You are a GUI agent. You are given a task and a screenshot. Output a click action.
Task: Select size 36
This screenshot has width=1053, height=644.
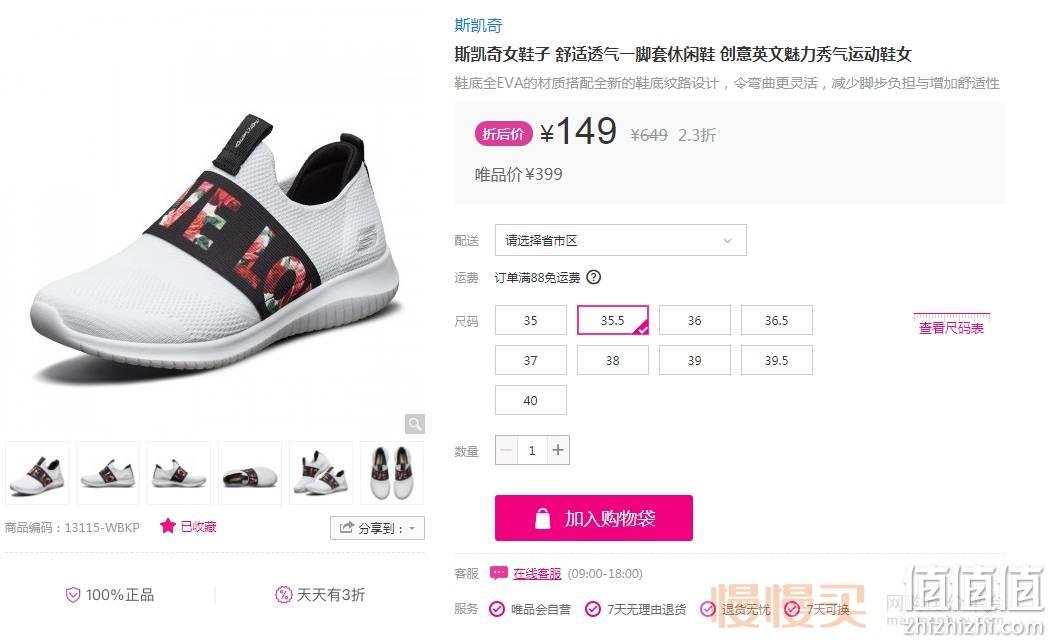(x=694, y=320)
